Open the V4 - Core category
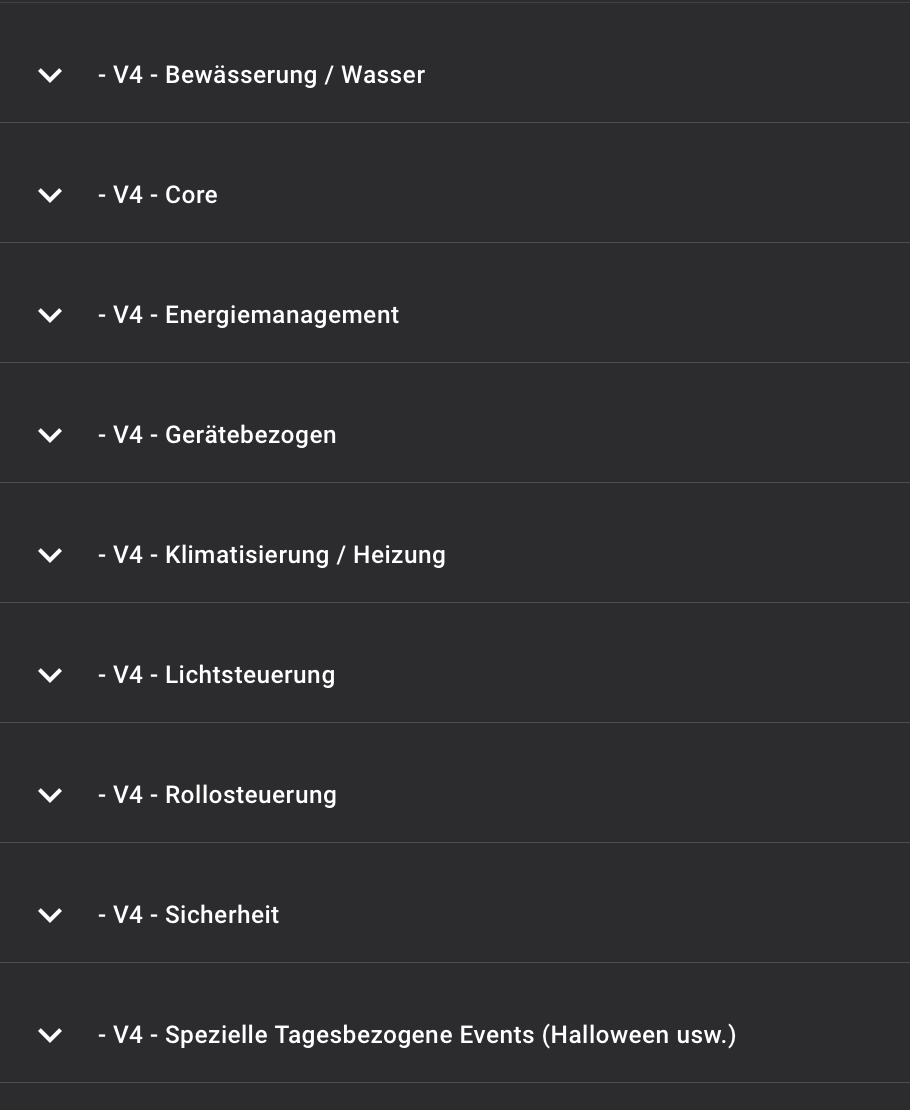 (157, 195)
